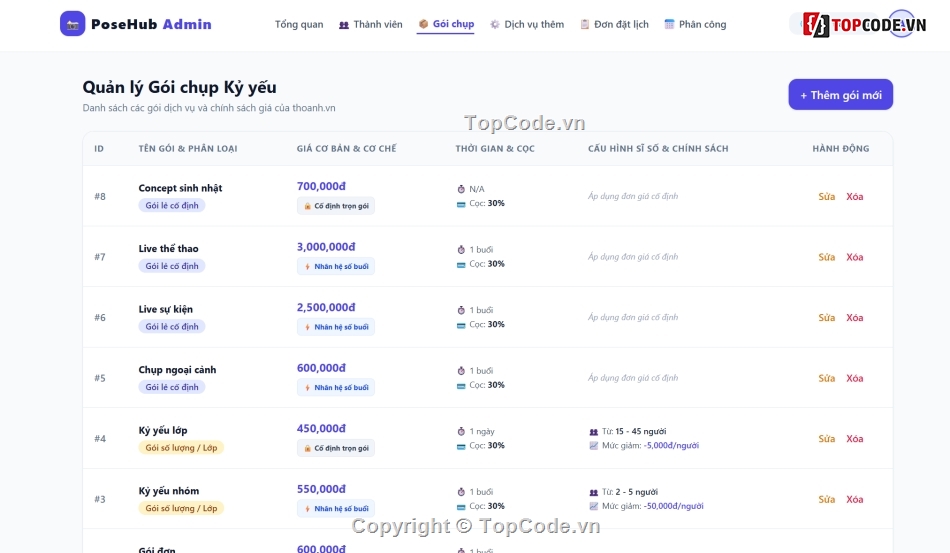The height and width of the screenshot is (553, 950).
Task: Click Xóa for Live sự kiện
Action: pyautogui.click(x=854, y=317)
